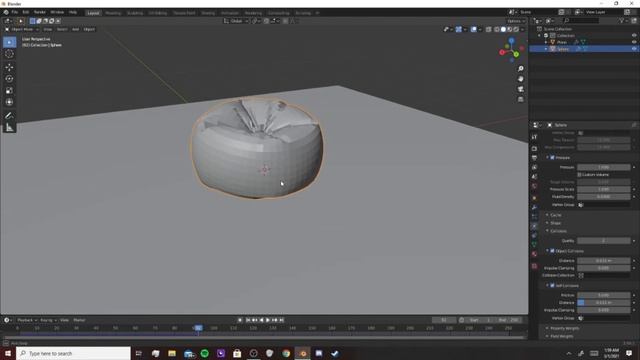Click the outliner search field

(x=581, y=20)
